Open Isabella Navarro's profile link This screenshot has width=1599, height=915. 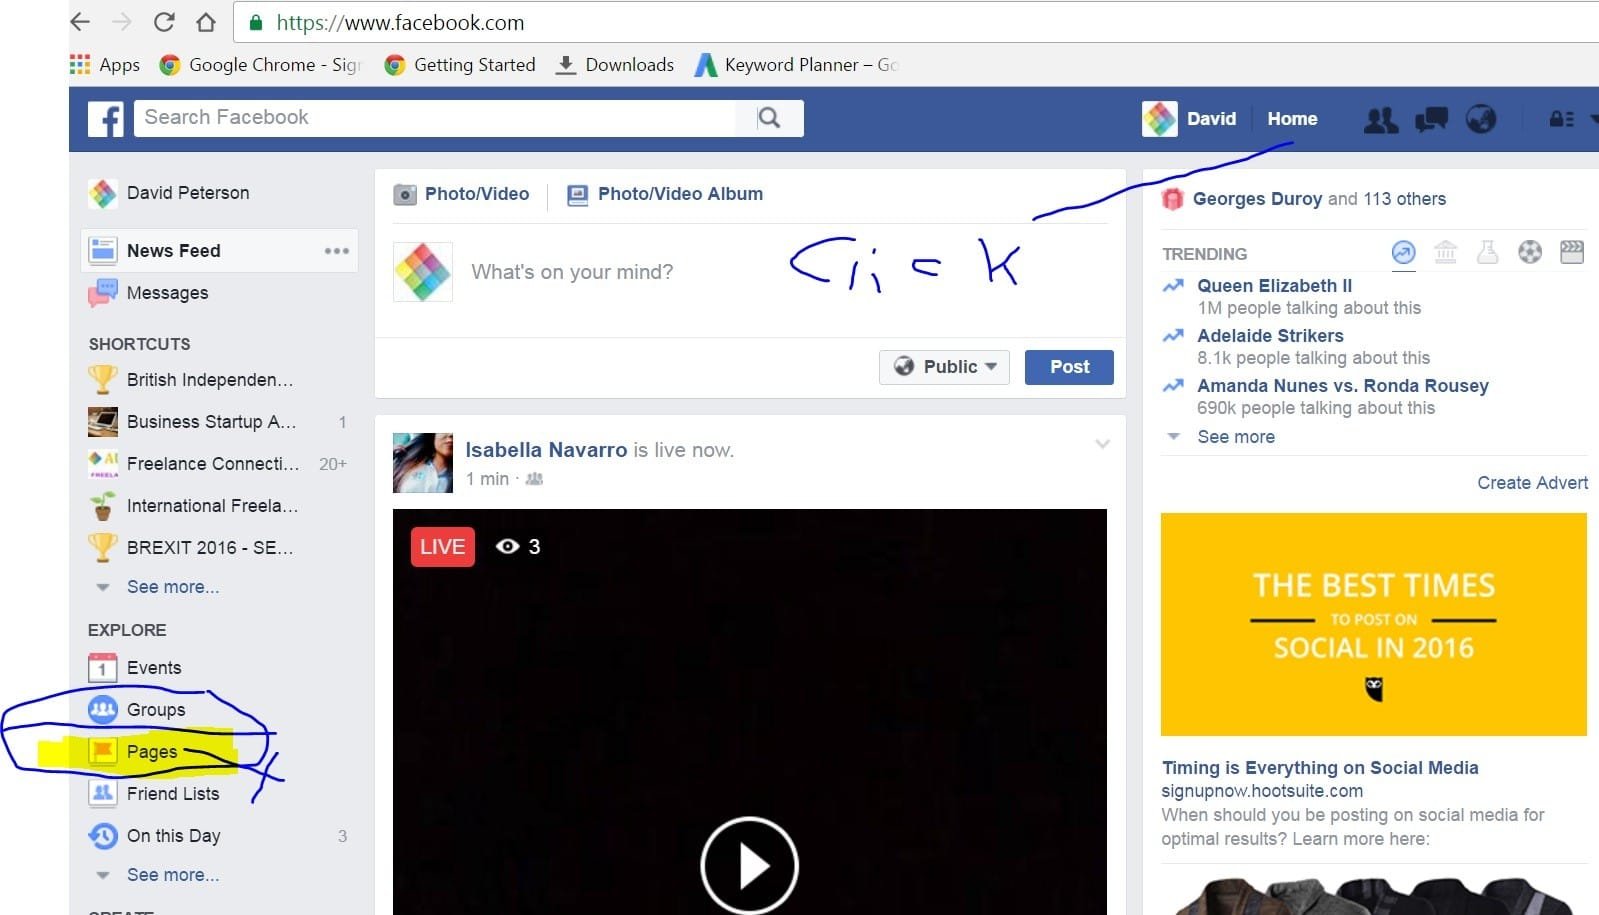(546, 450)
